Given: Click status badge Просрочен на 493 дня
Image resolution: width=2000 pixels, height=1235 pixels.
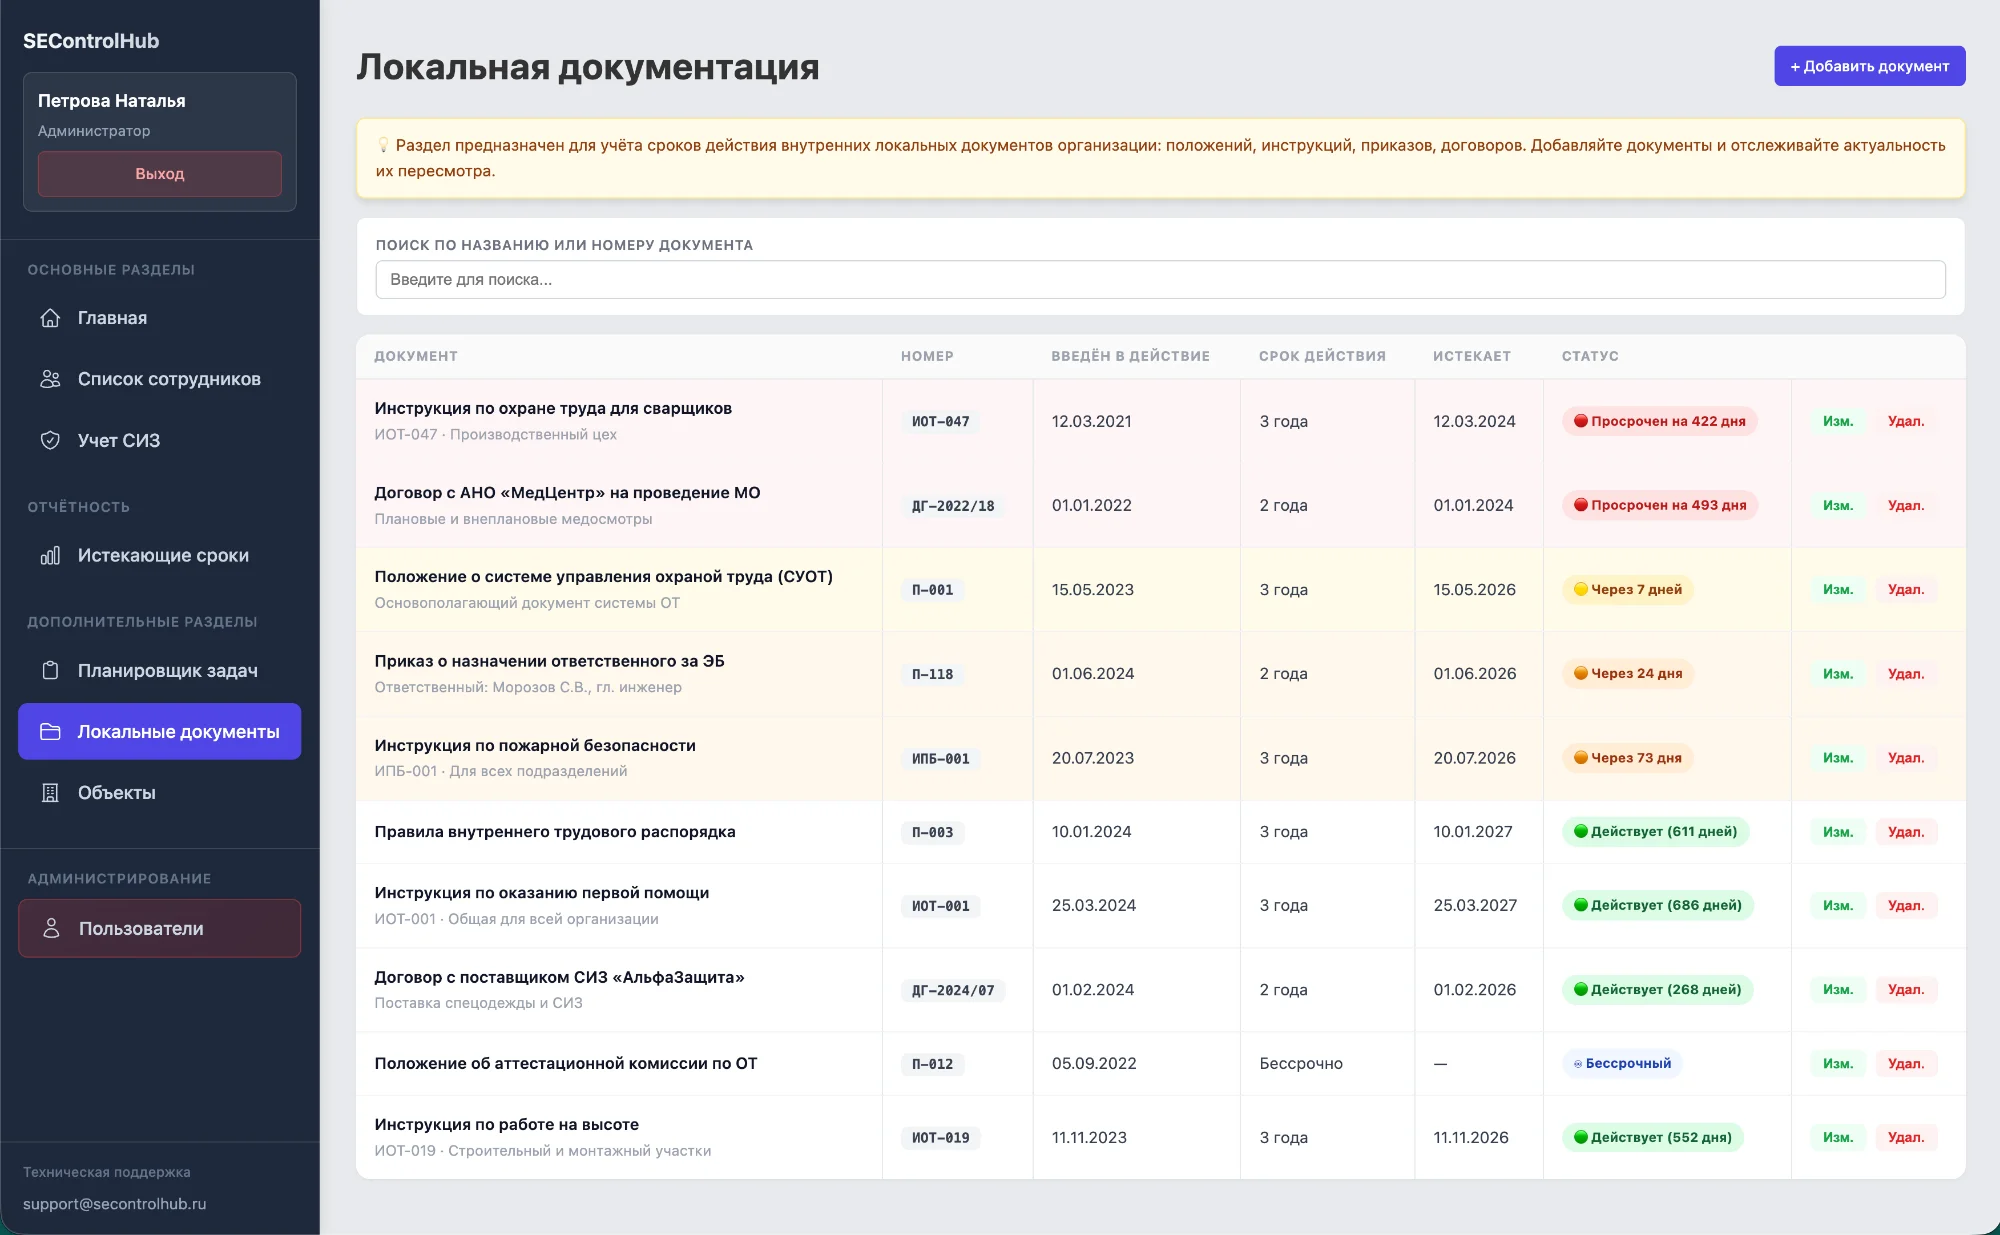Looking at the screenshot, I should tap(1660, 505).
